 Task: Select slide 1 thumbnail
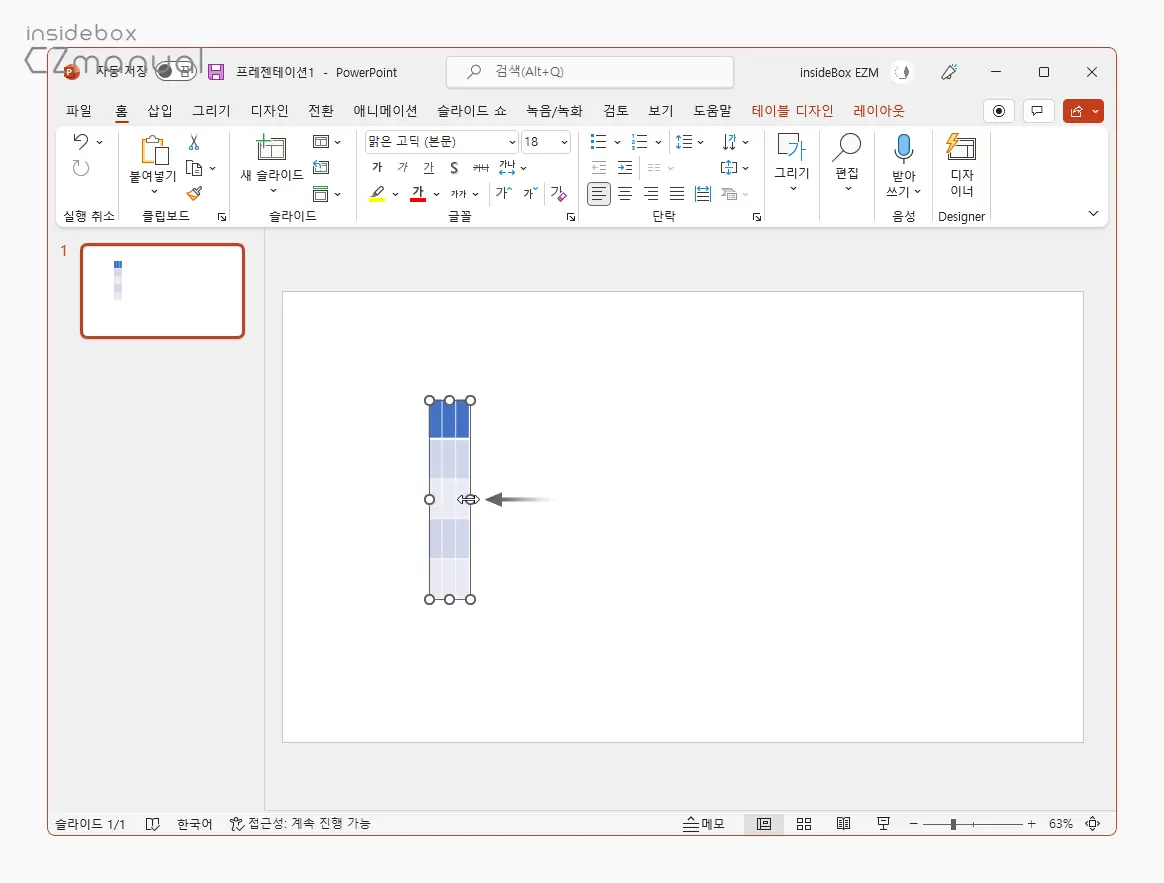(x=162, y=291)
